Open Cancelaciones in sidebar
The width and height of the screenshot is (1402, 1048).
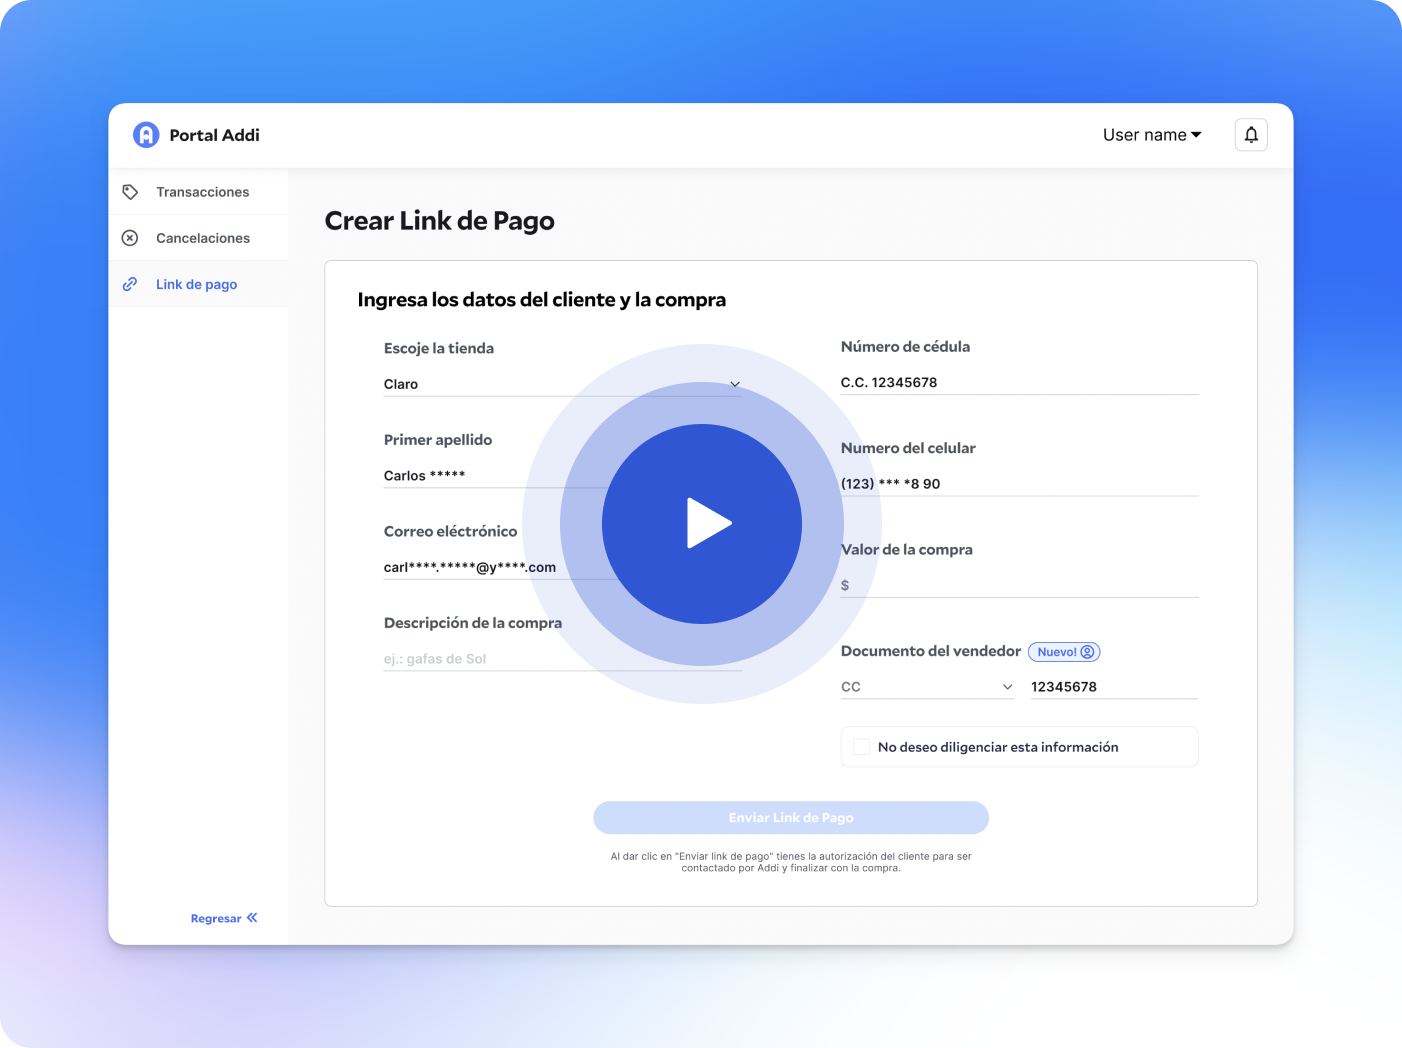click(x=198, y=238)
